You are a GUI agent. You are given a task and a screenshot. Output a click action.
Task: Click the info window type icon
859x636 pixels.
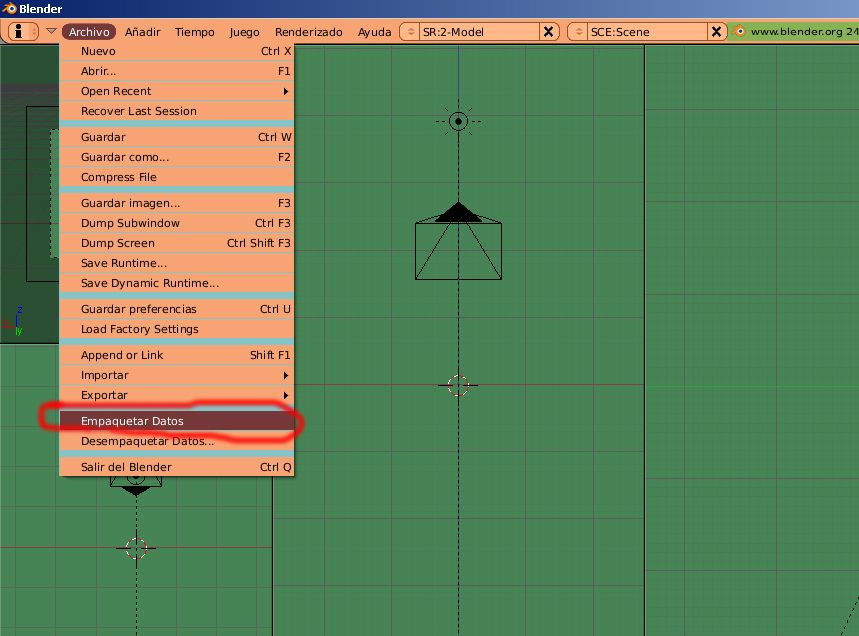click(x=23, y=32)
